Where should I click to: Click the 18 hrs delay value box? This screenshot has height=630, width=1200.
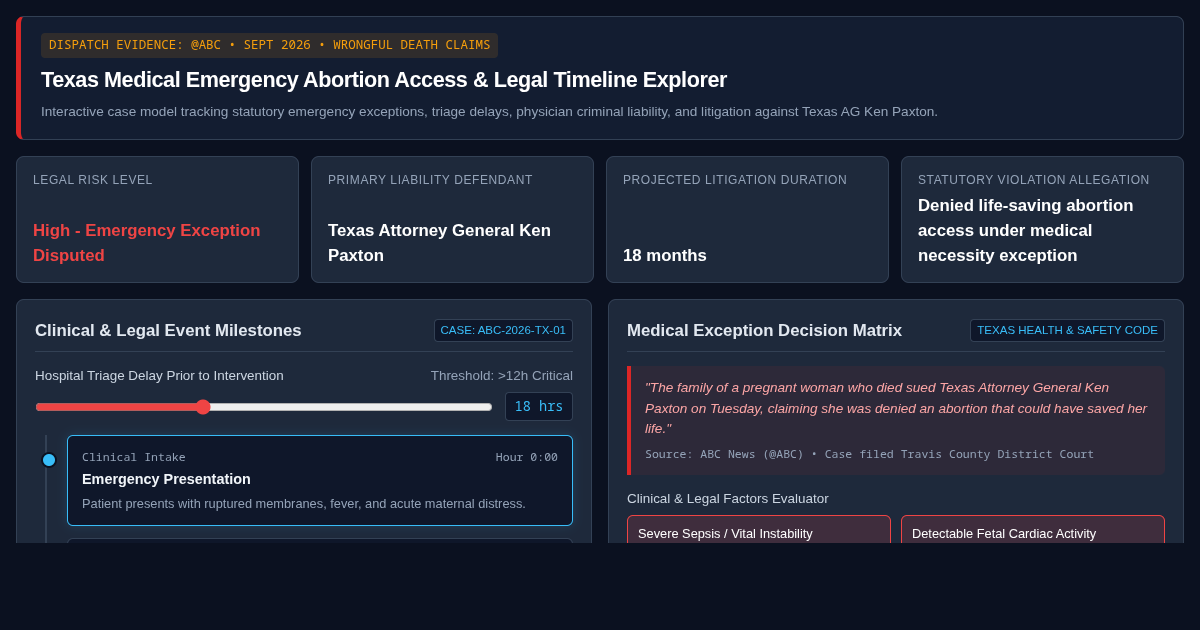(539, 407)
